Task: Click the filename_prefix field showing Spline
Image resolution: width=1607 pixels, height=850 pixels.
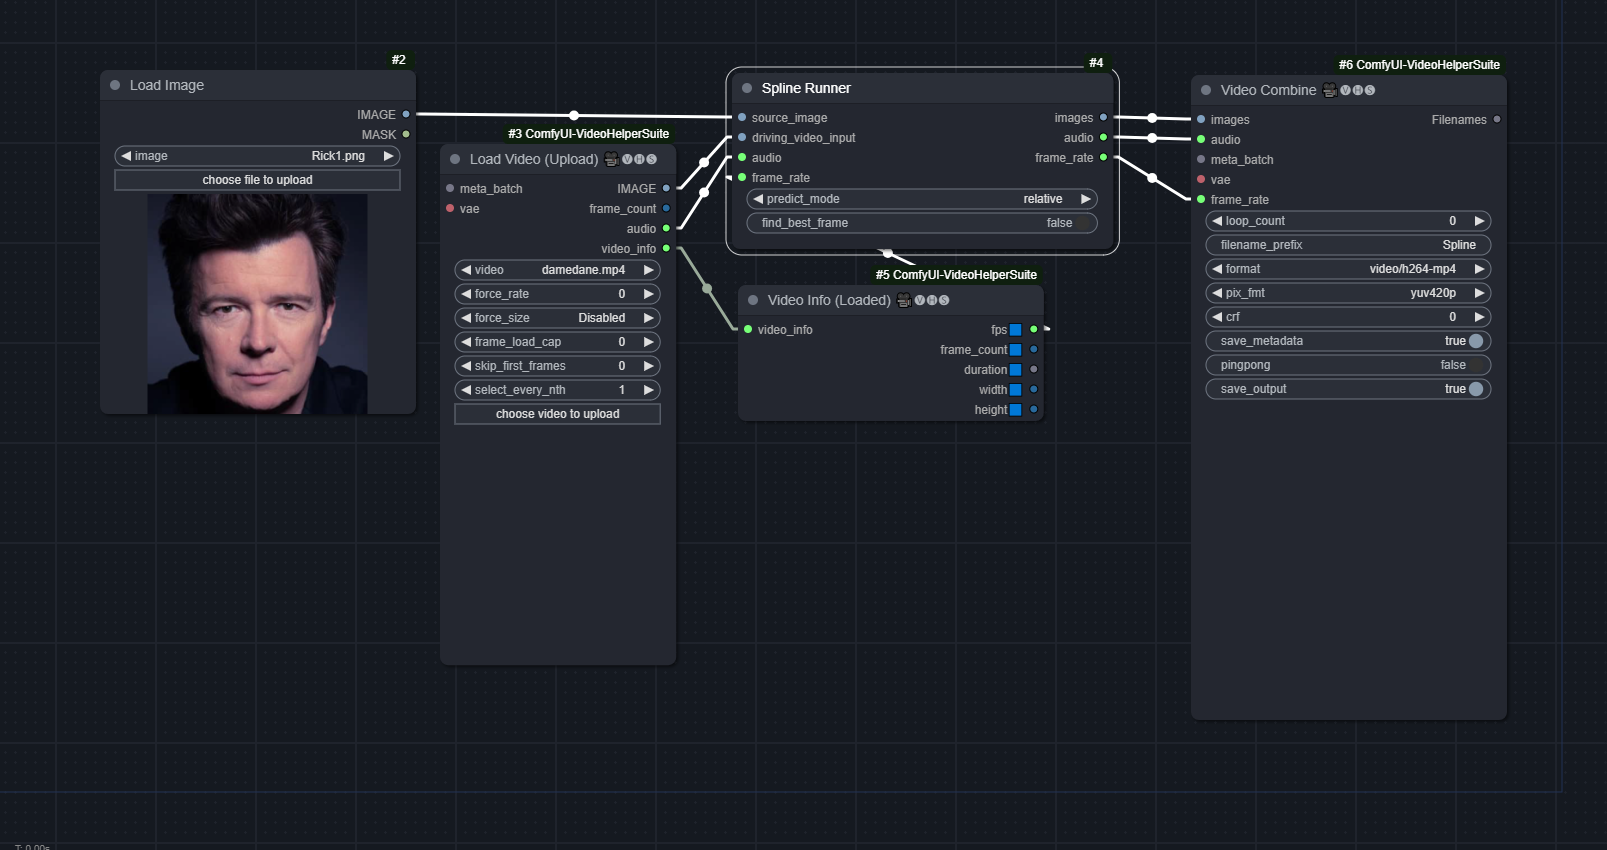Action: pos(1349,245)
